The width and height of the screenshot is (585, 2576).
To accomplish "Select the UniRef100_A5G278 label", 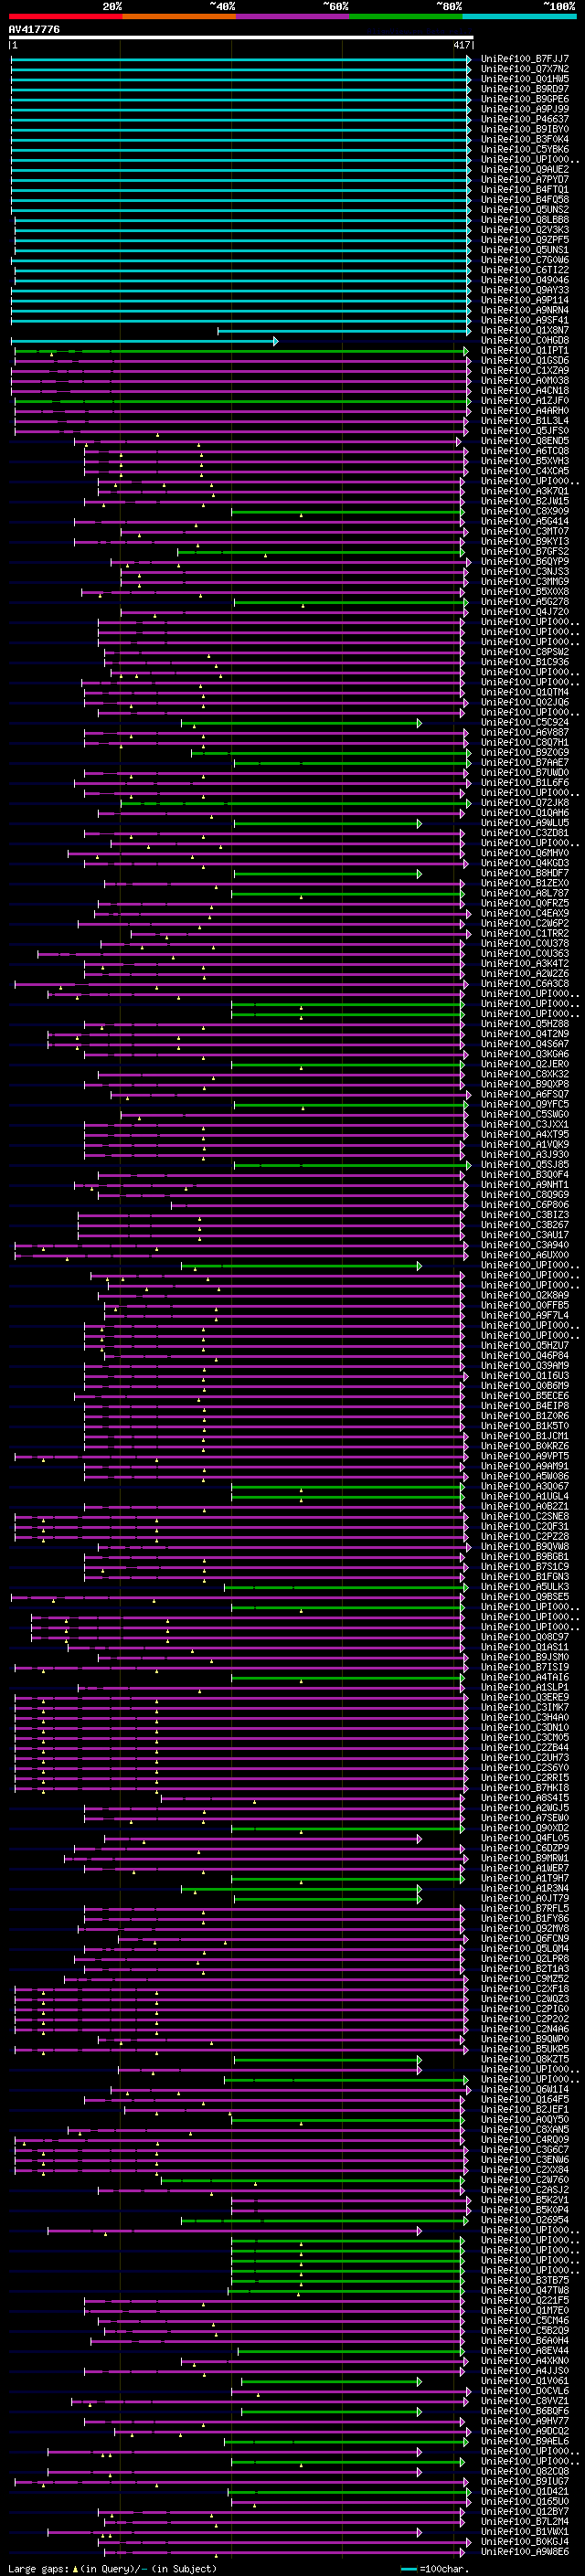I will pyautogui.click(x=524, y=601).
